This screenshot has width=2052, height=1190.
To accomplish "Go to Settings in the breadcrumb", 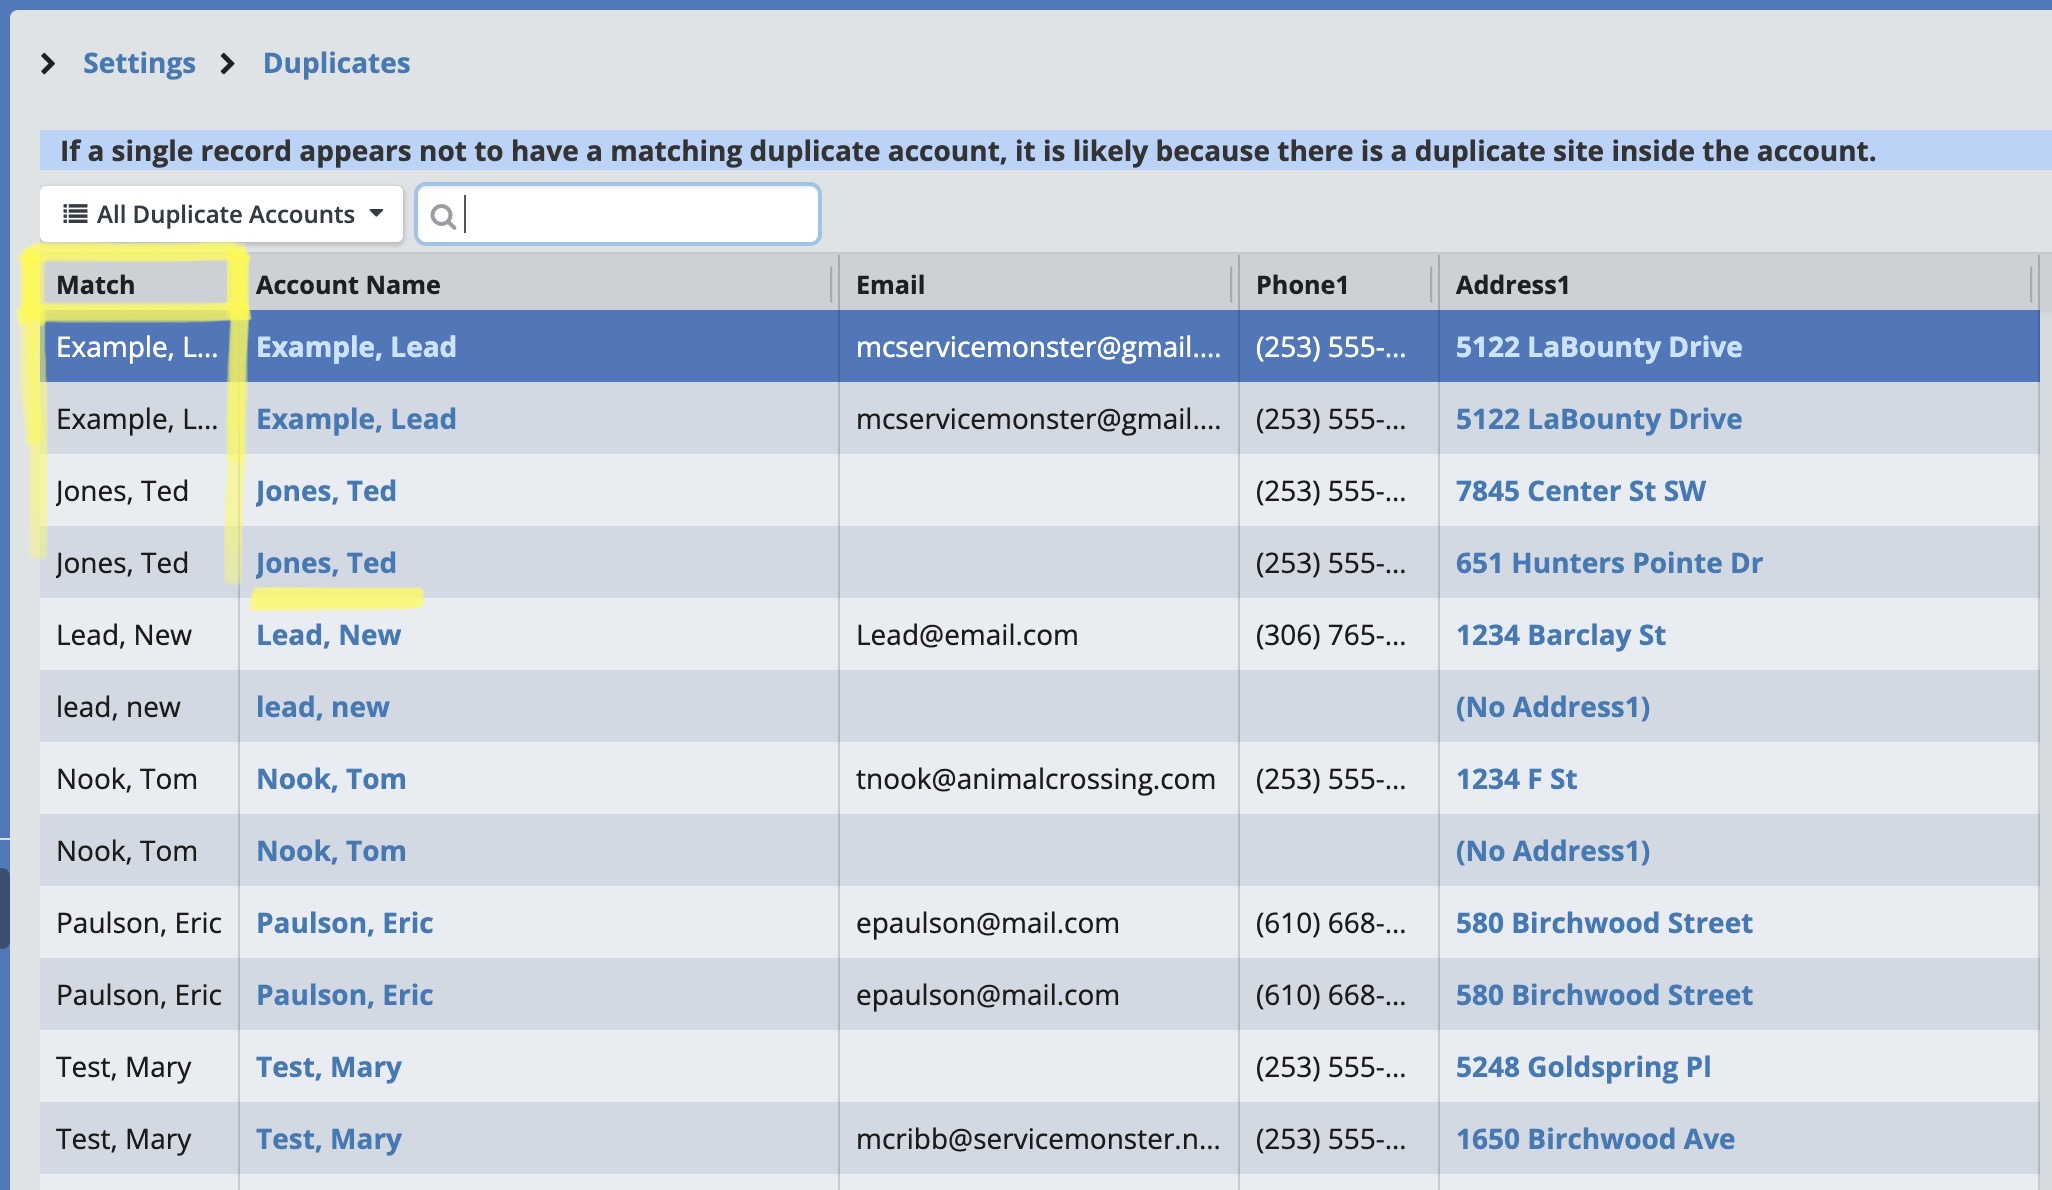I will [139, 63].
